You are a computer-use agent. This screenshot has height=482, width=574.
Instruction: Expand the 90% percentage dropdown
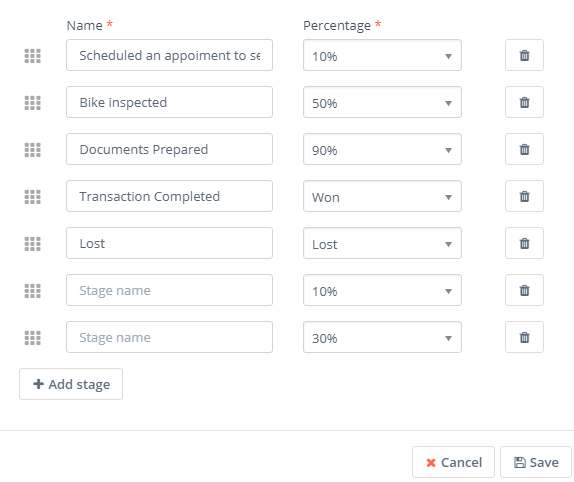pyautogui.click(x=382, y=149)
